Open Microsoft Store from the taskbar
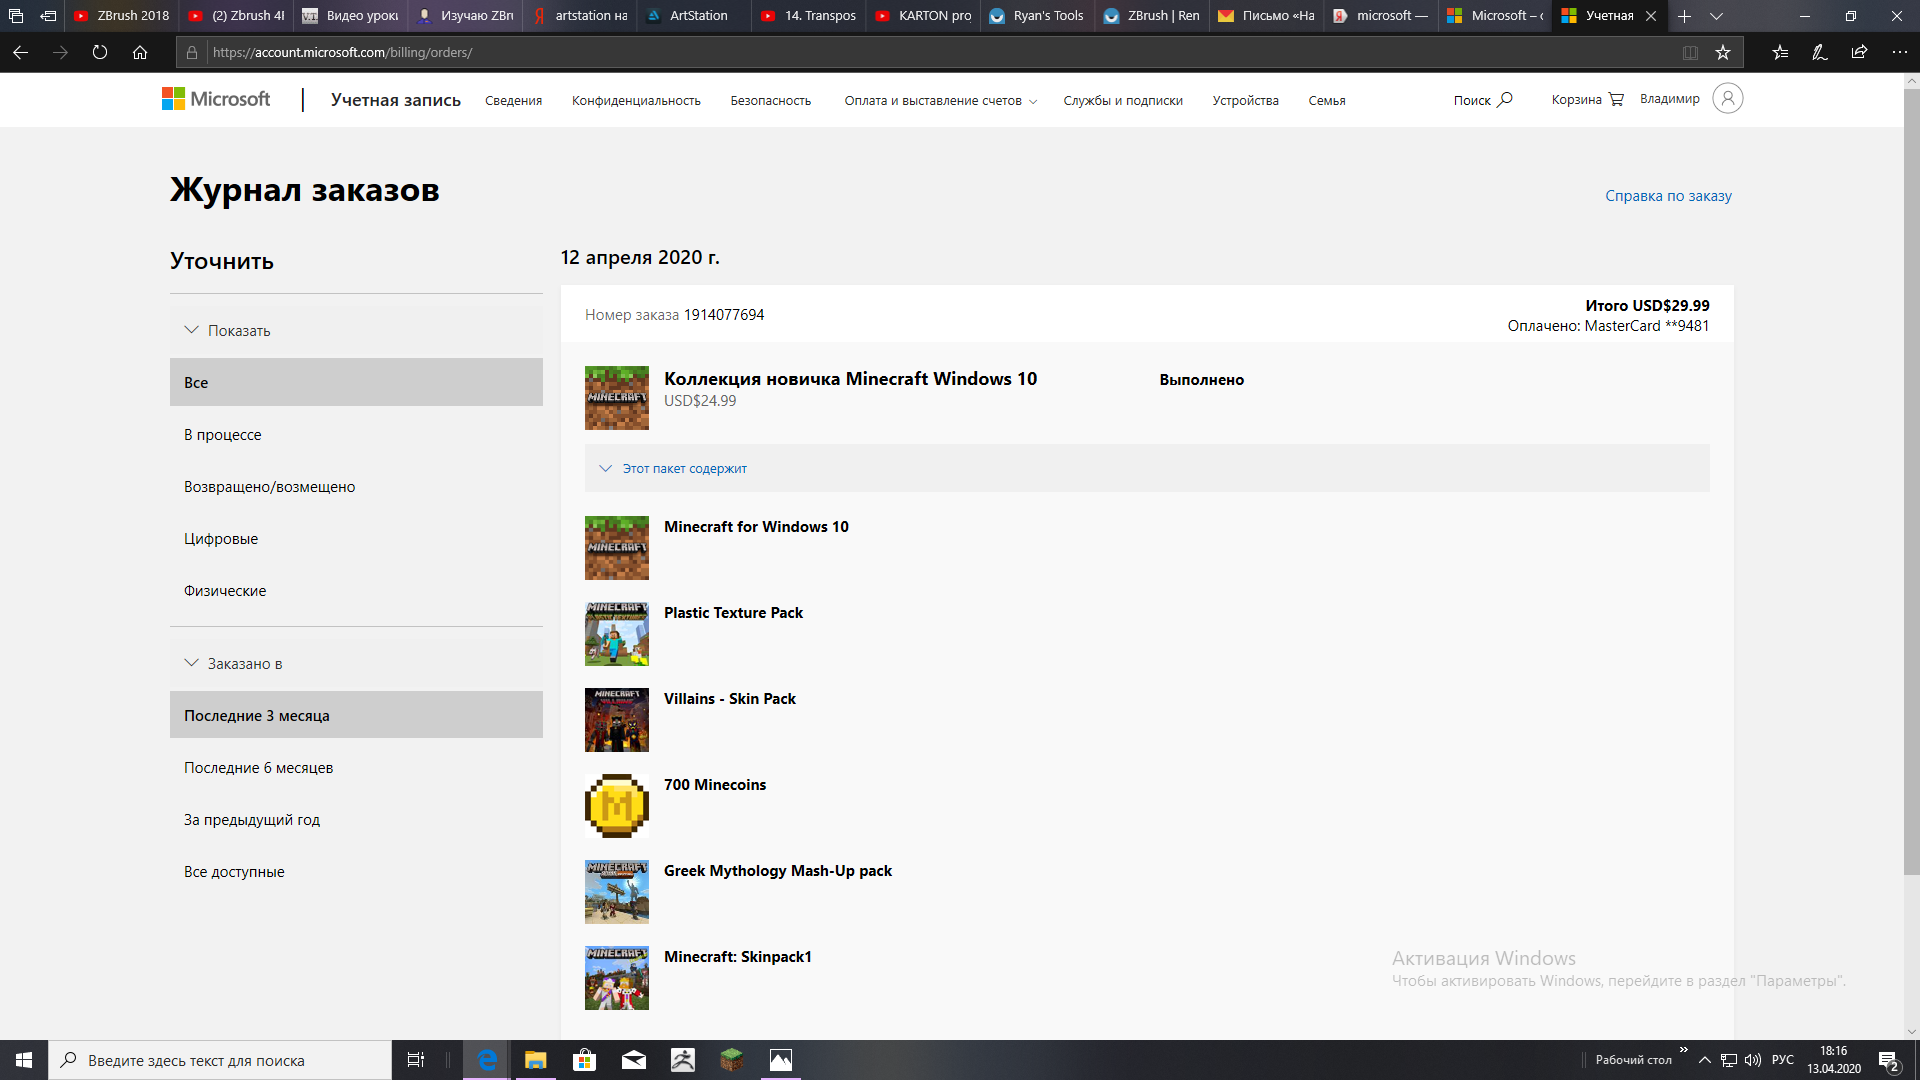 coord(585,1060)
